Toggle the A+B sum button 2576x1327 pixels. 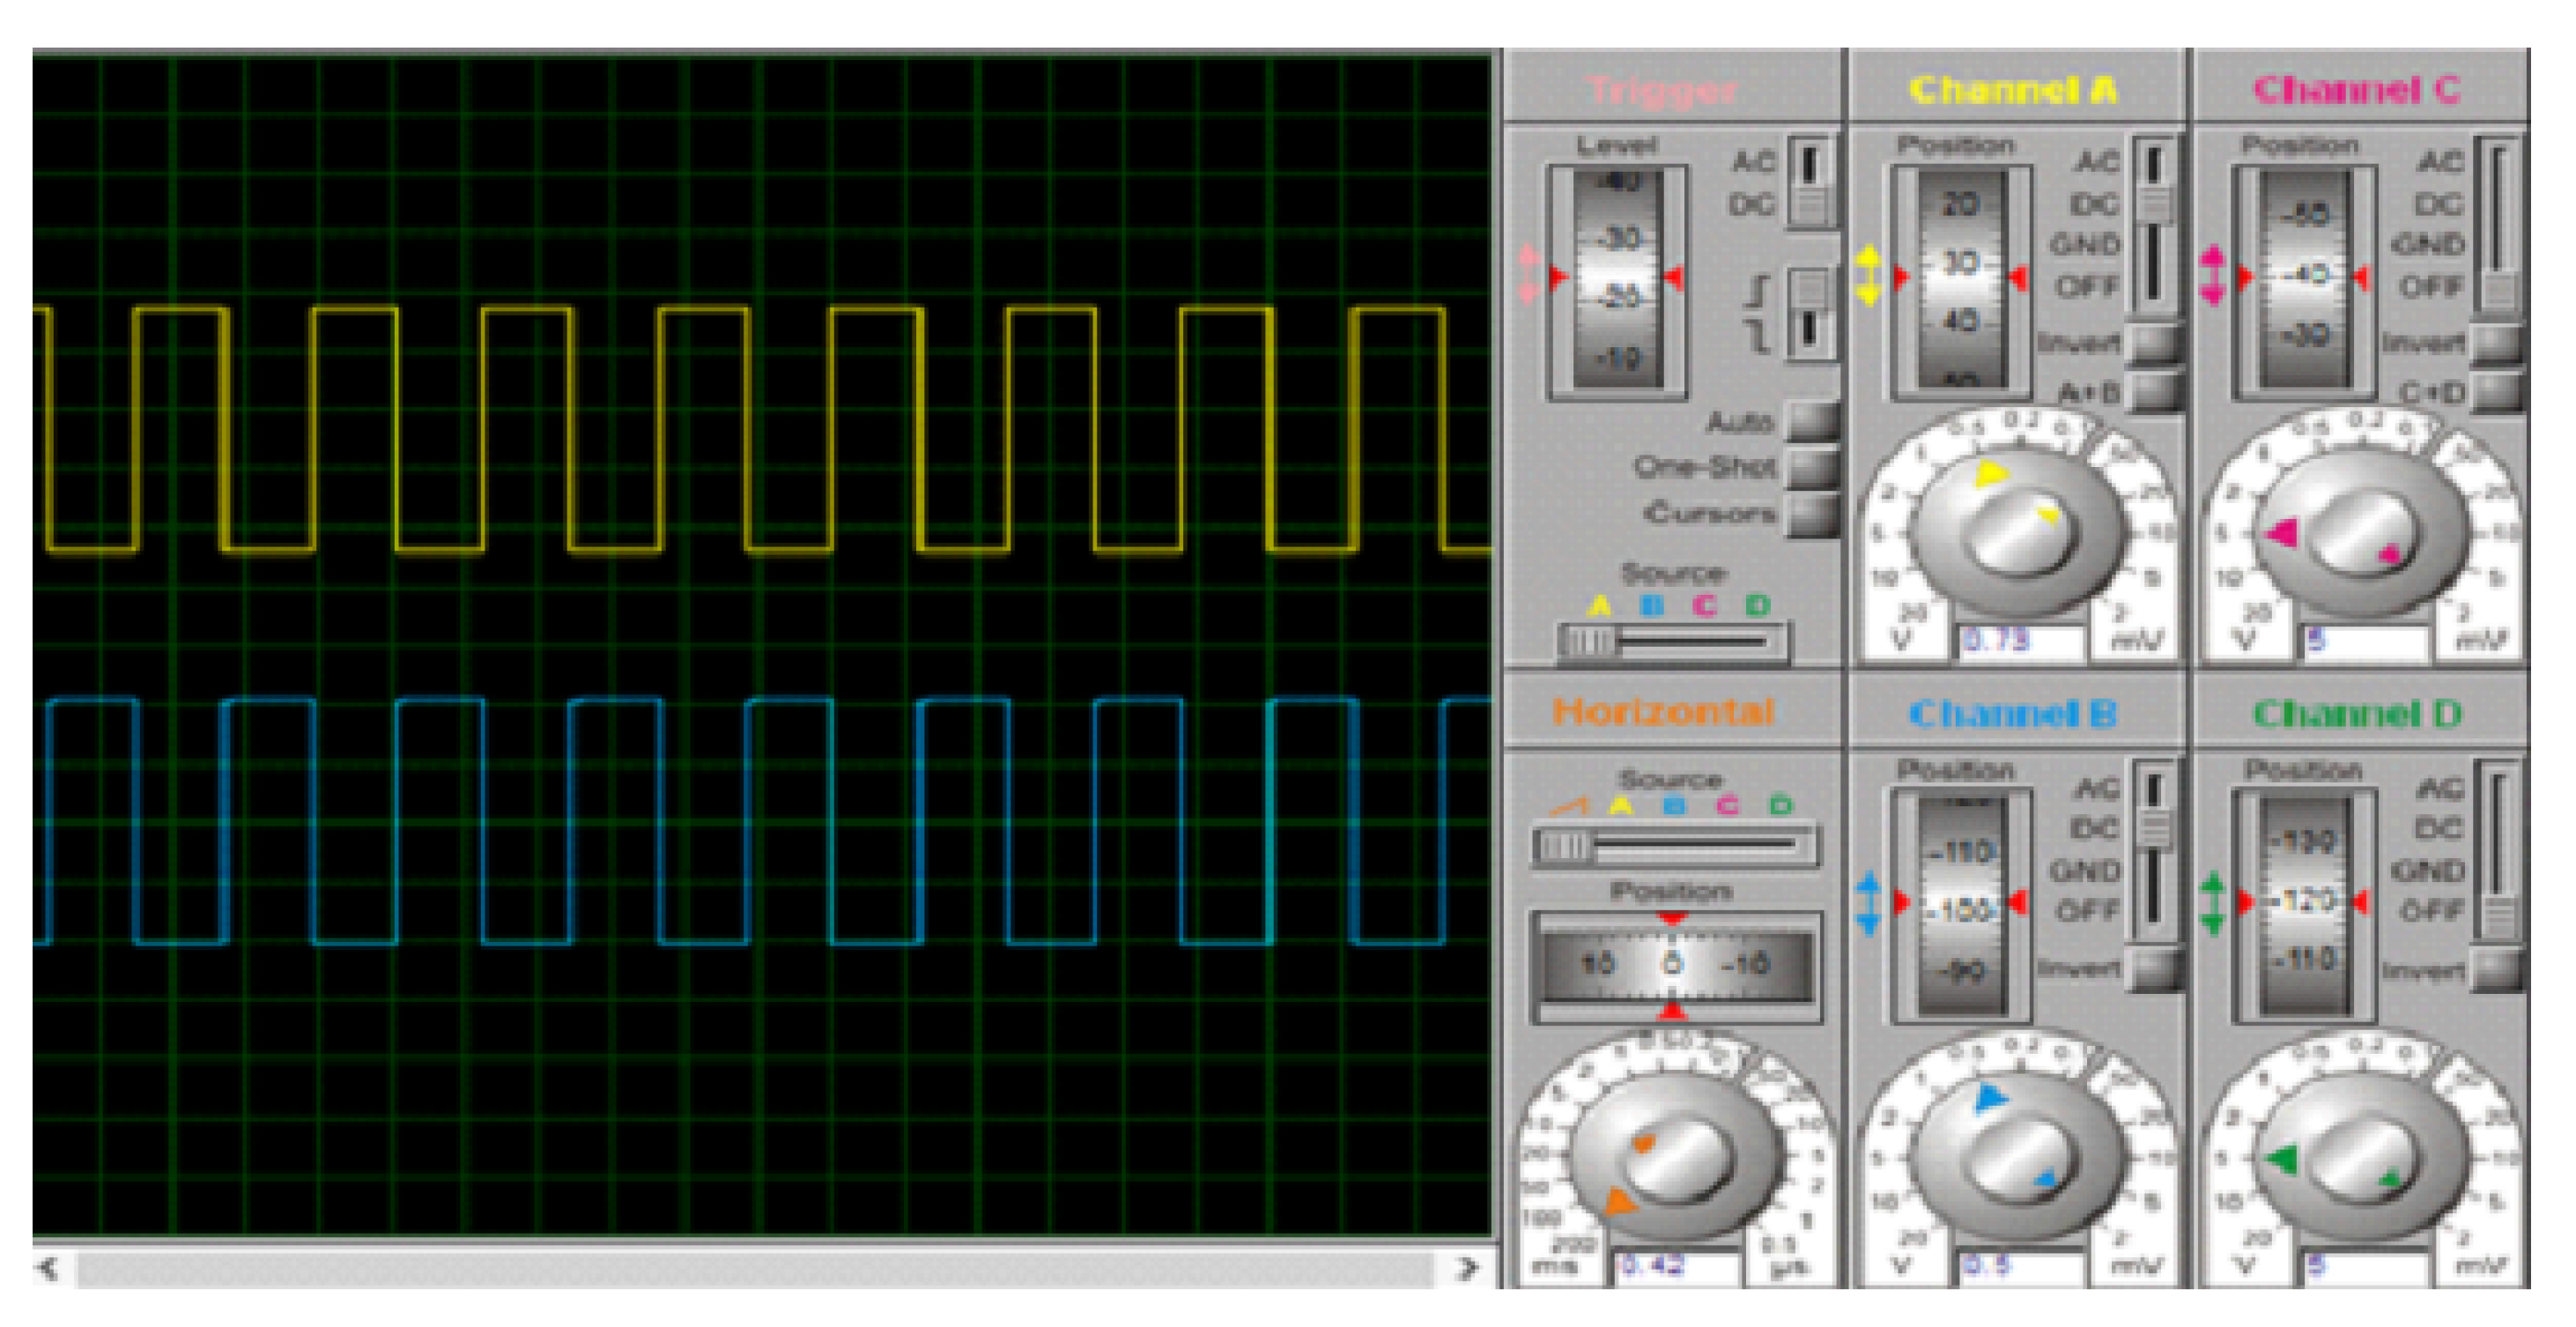pos(2155,391)
